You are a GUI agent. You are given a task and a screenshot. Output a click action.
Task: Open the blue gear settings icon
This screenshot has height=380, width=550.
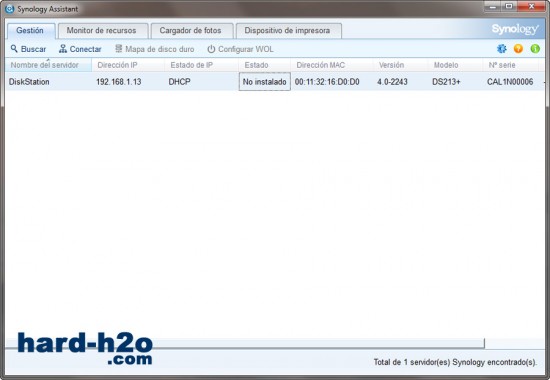[x=502, y=49]
